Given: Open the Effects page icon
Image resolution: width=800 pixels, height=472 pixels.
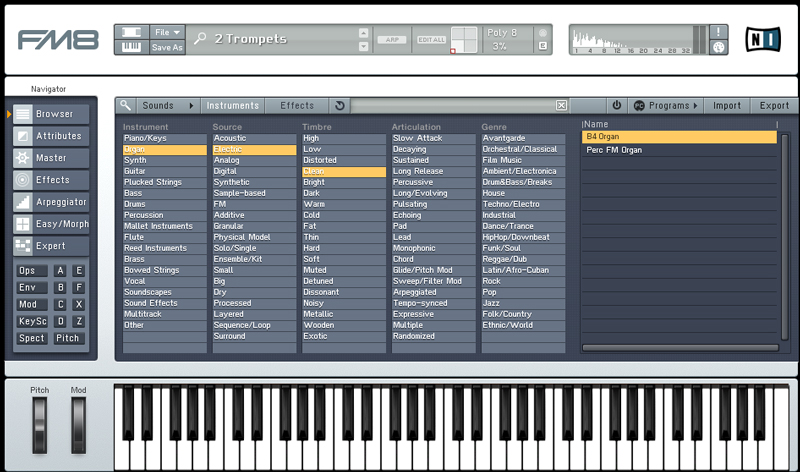Looking at the screenshot, I should [22, 180].
